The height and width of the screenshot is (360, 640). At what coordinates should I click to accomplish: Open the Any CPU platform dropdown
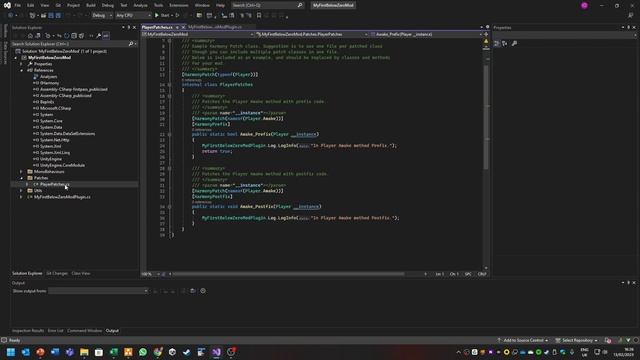pos(133,16)
